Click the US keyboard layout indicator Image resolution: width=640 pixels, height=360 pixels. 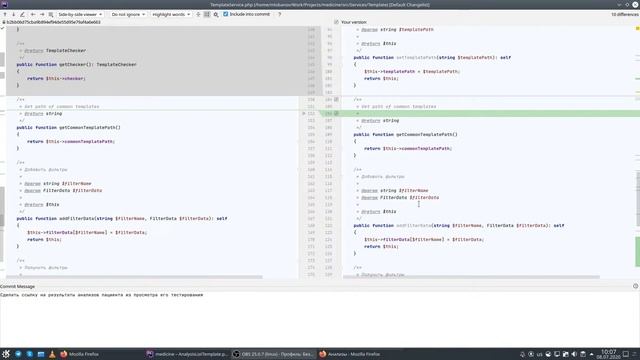pyautogui.click(x=540, y=354)
